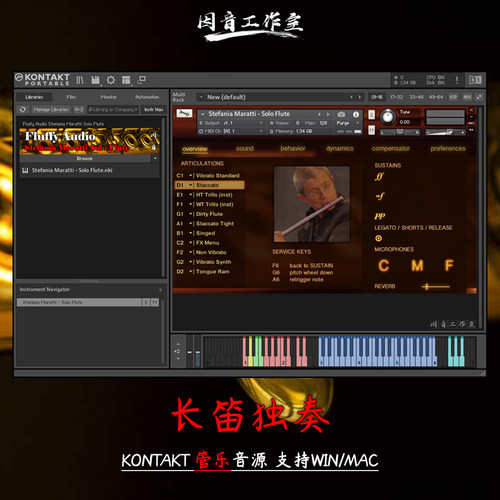Adjust the Reverb slider
This screenshot has height=500, width=500.
pyautogui.click(x=435, y=286)
